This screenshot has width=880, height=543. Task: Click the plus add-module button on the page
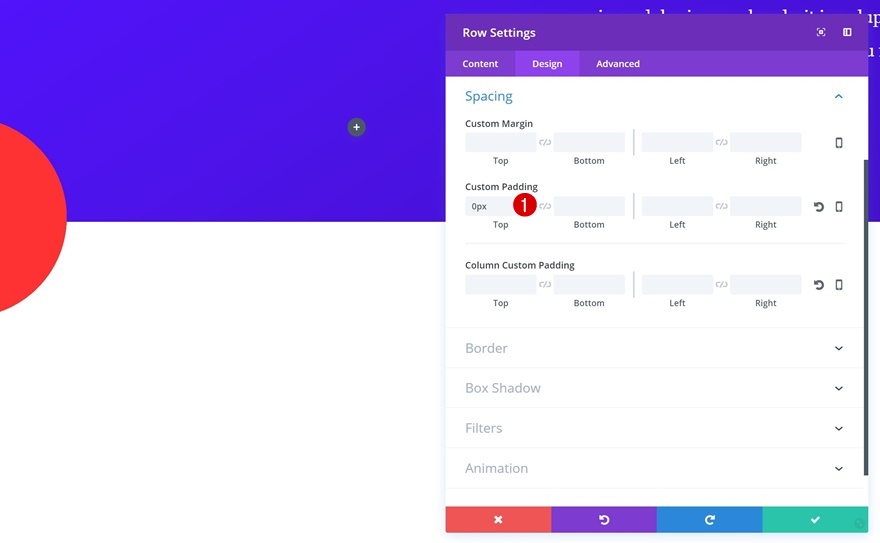coord(356,127)
